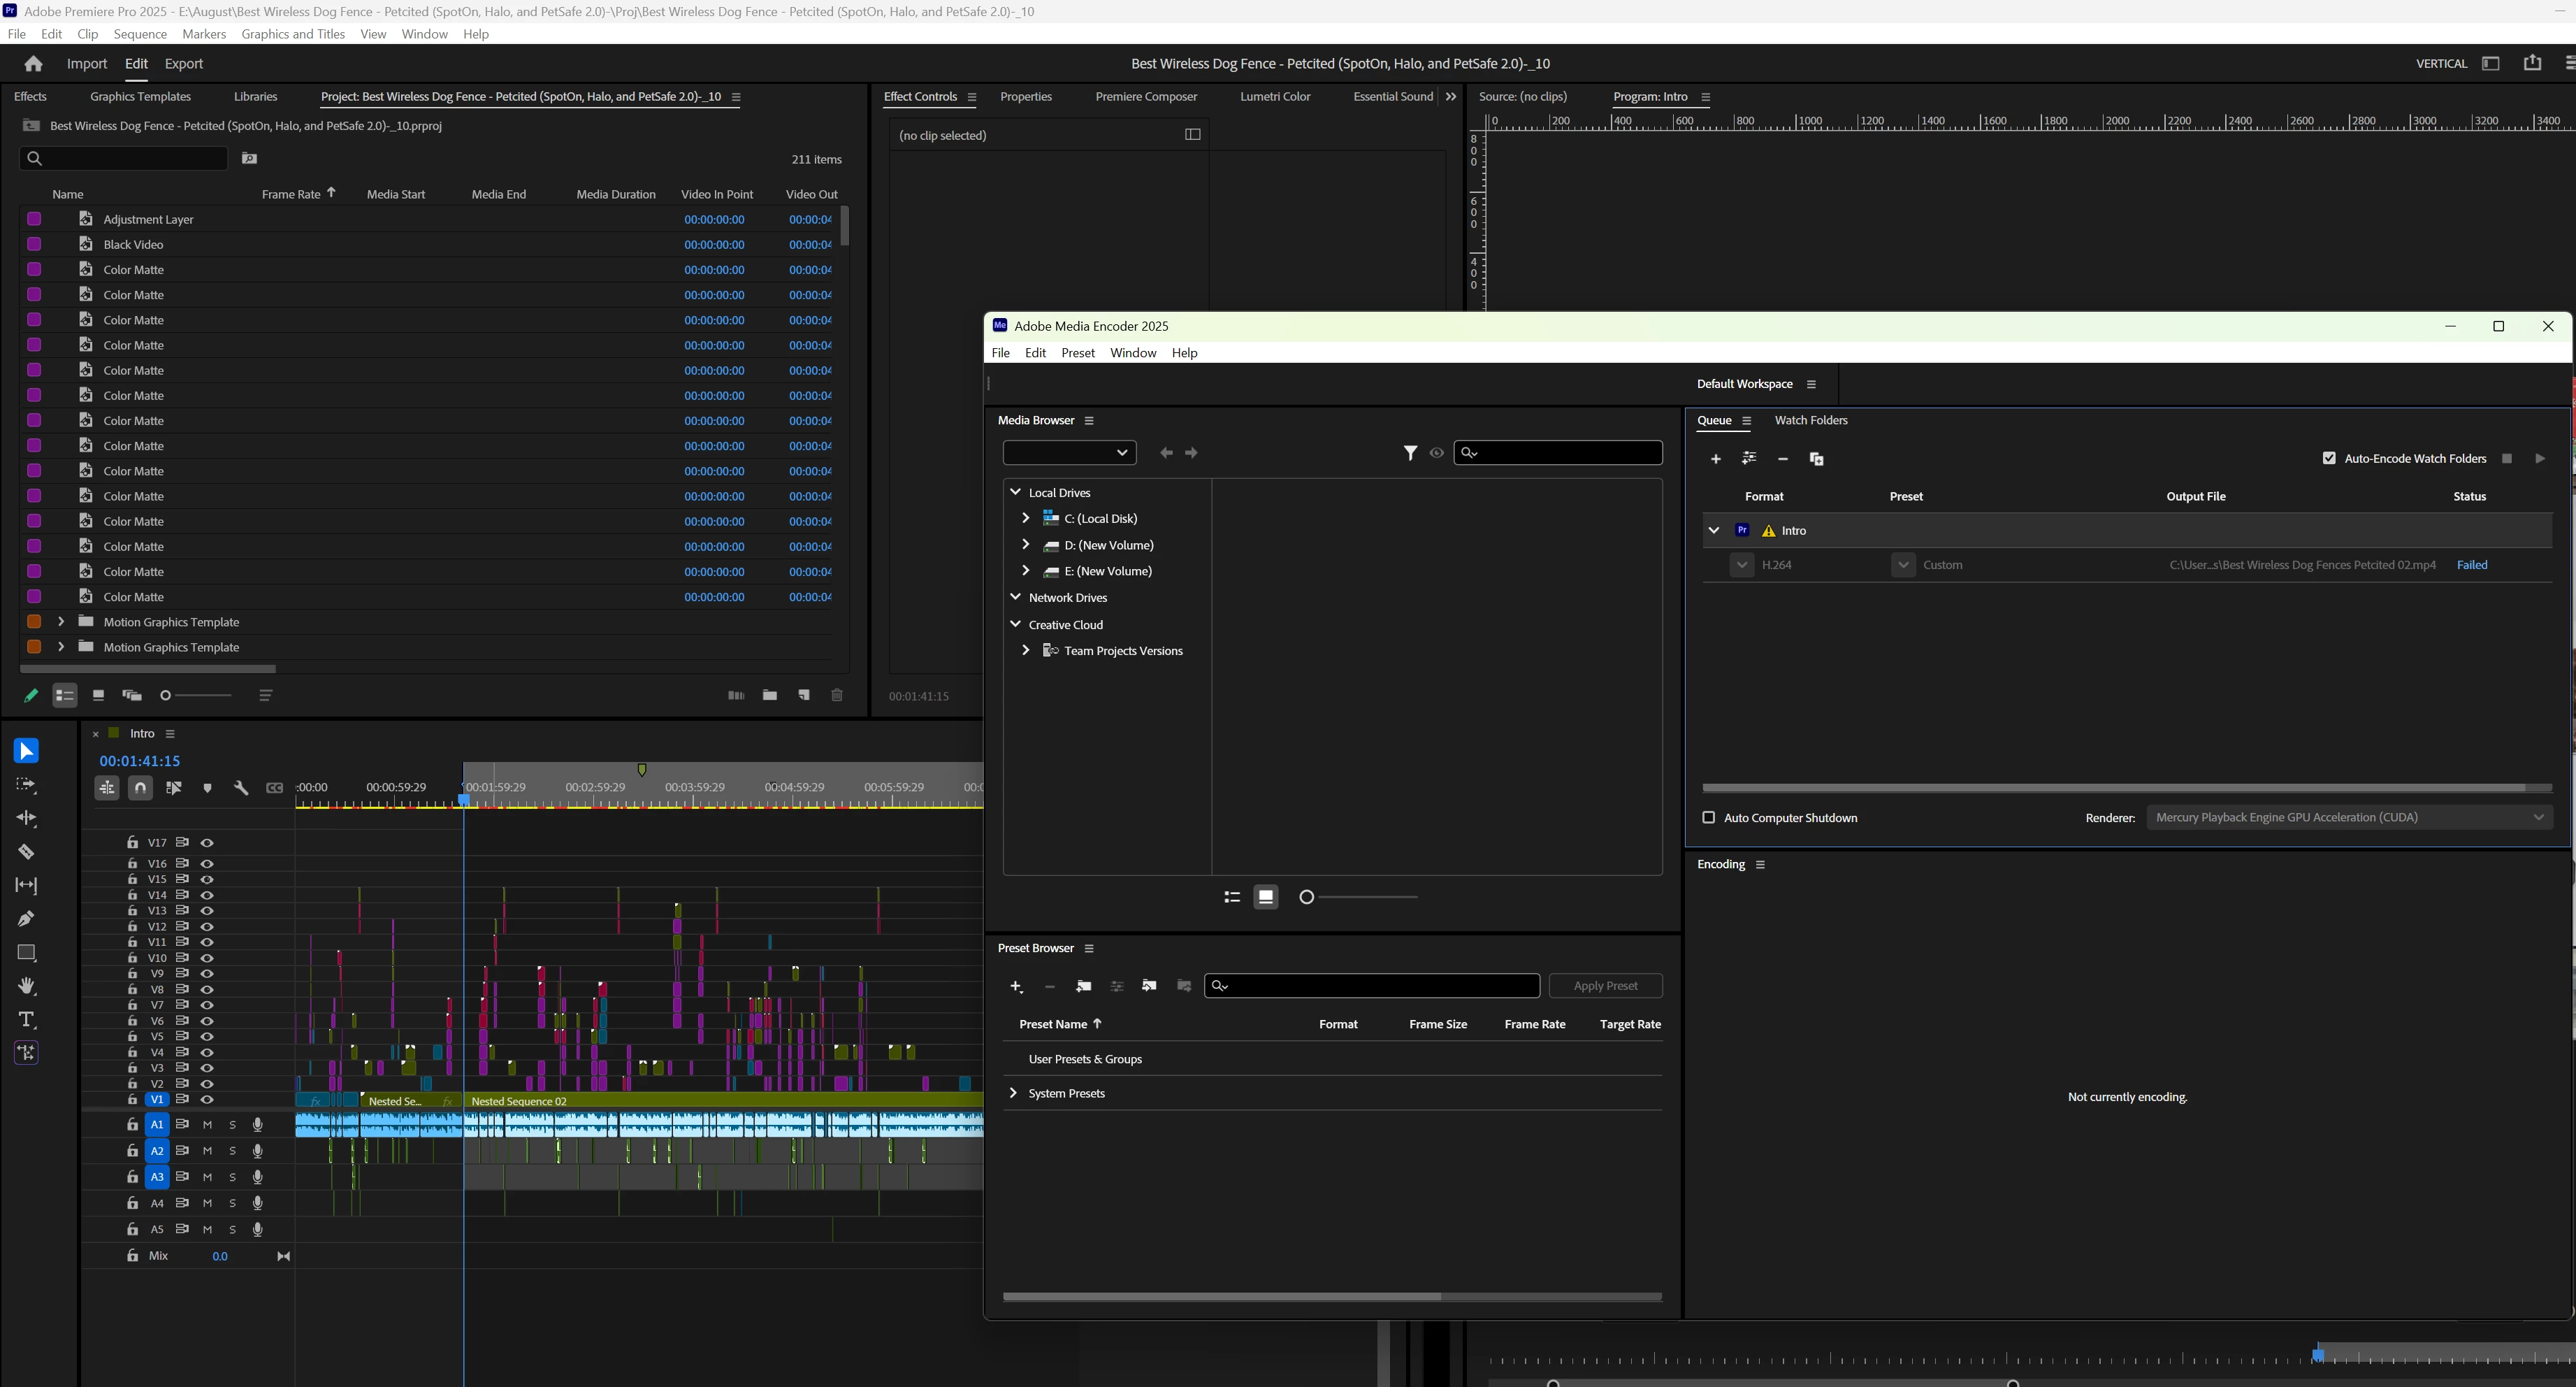
Task: Hide track V17 with eye icon
Action: (x=207, y=843)
